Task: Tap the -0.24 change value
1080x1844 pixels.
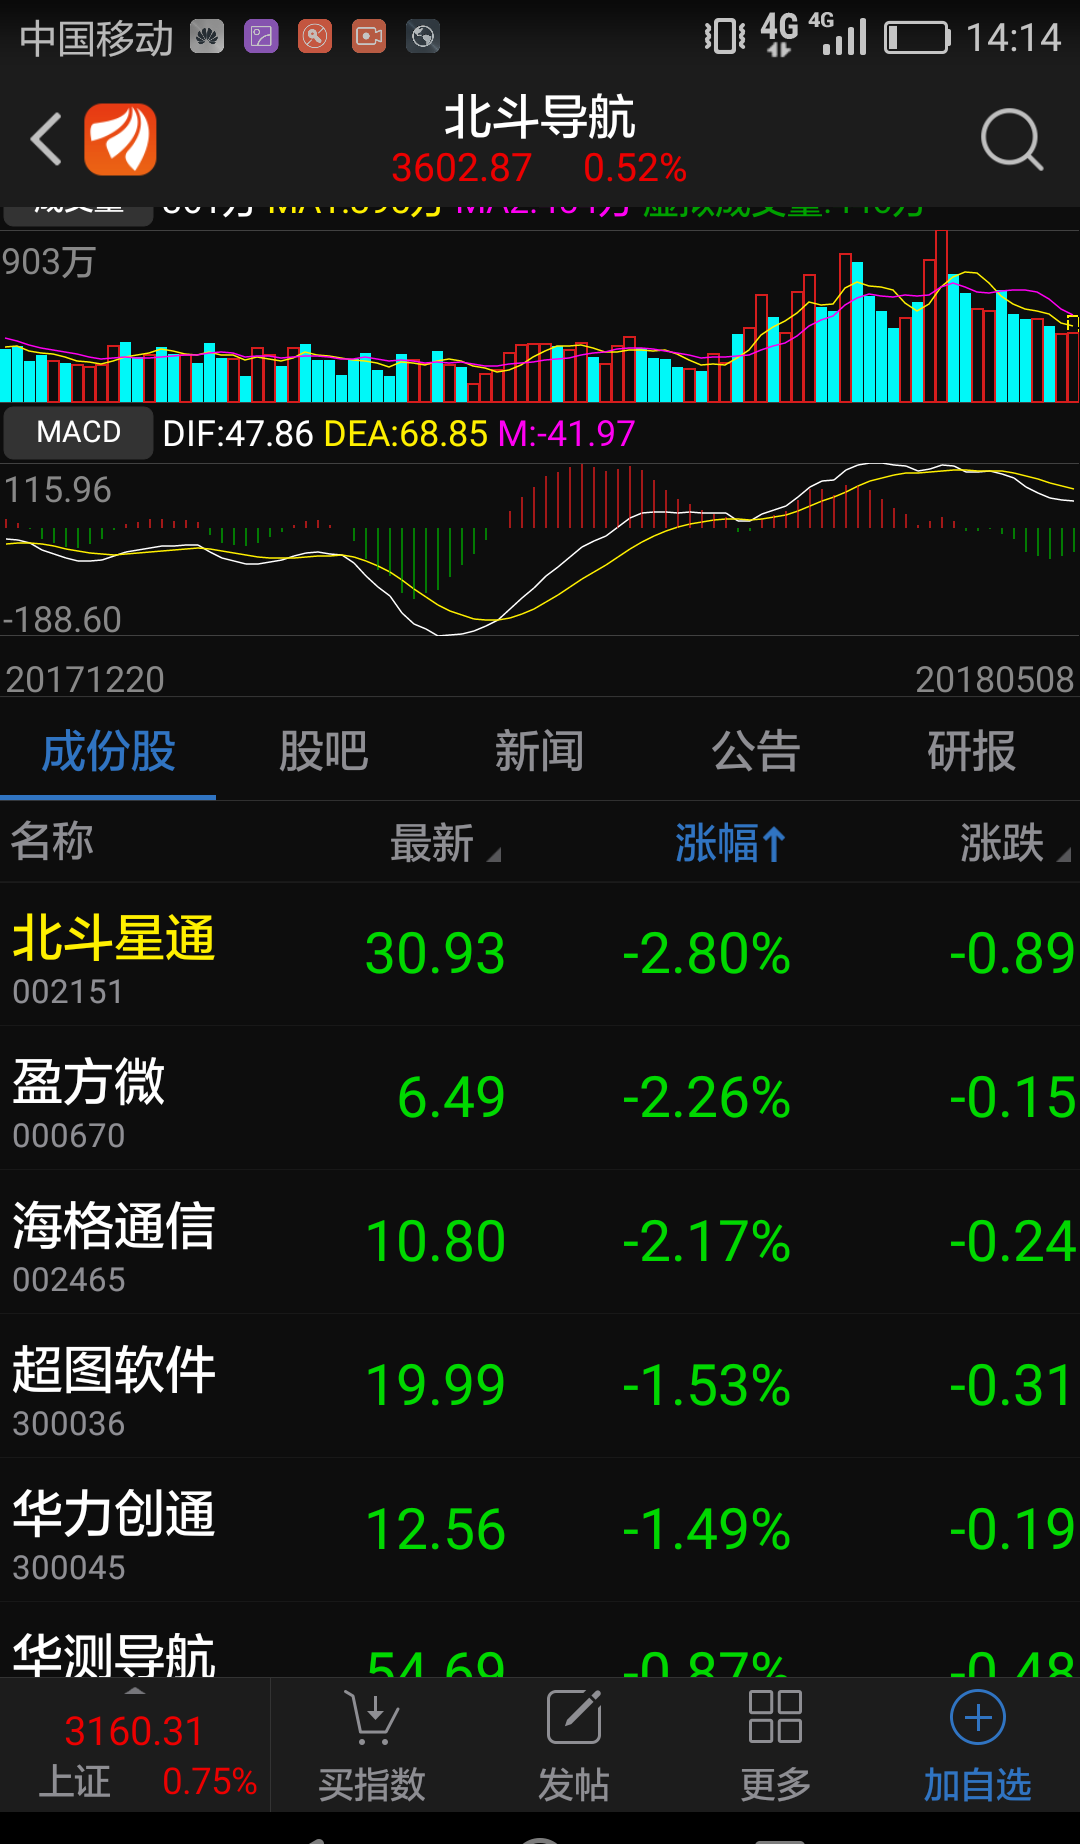Action: pos(1012,1241)
